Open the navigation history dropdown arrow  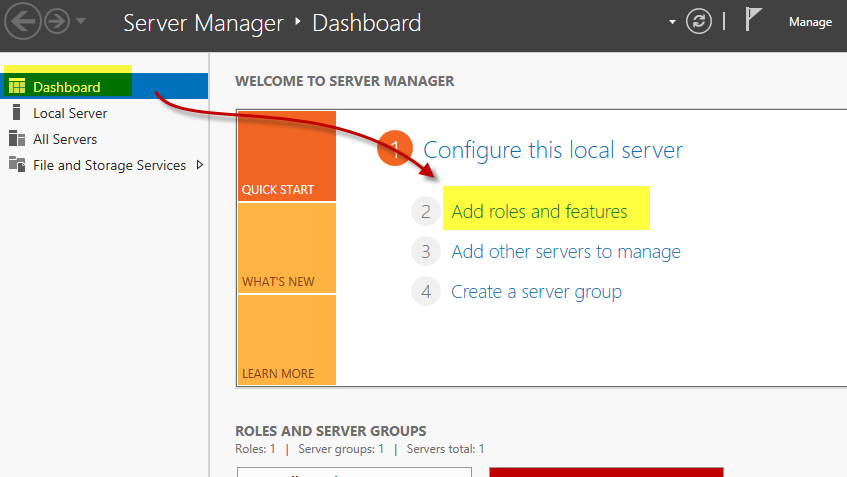(80, 21)
